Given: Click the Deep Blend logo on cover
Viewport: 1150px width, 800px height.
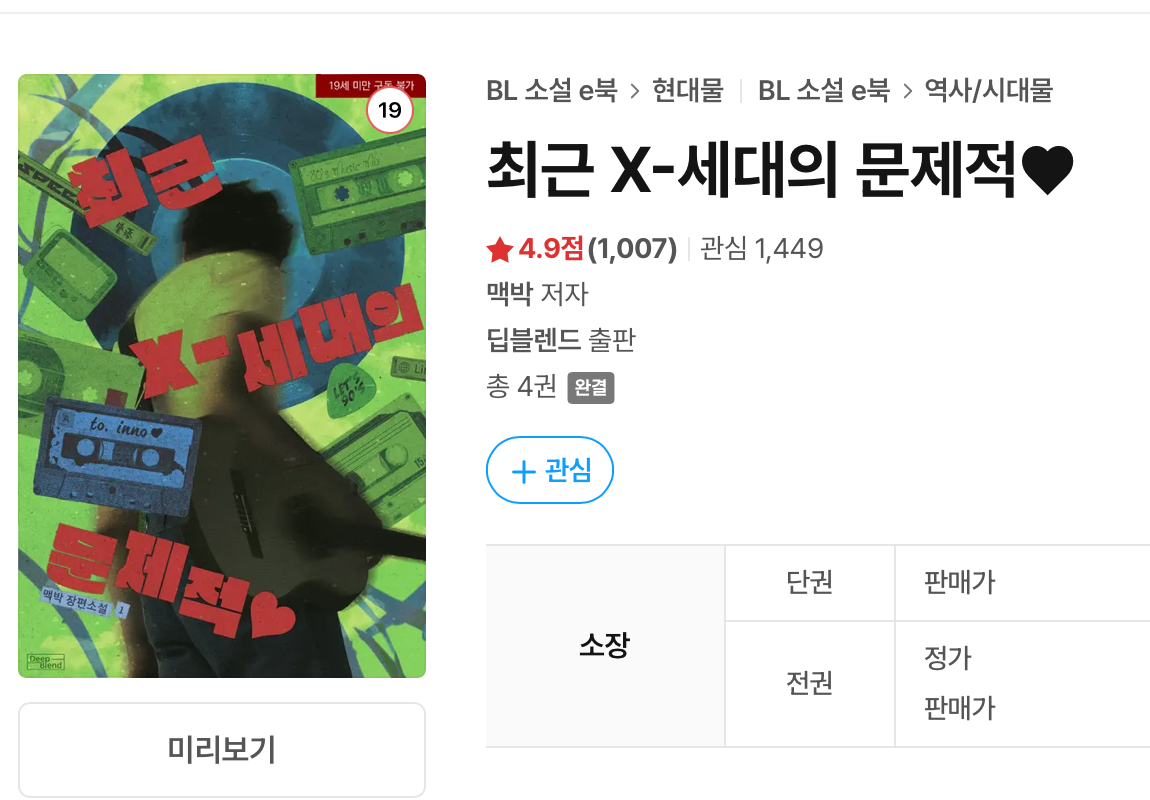Looking at the screenshot, I should click(46, 661).
